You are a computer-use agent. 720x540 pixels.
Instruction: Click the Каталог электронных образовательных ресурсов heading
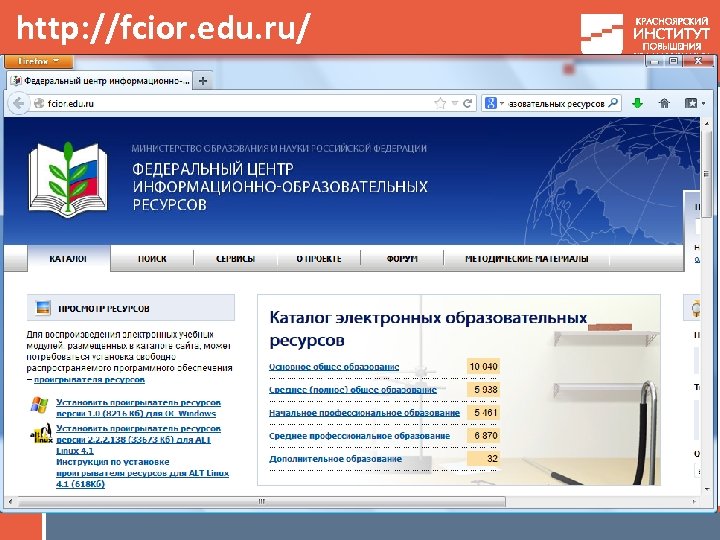tap(428, 329)
